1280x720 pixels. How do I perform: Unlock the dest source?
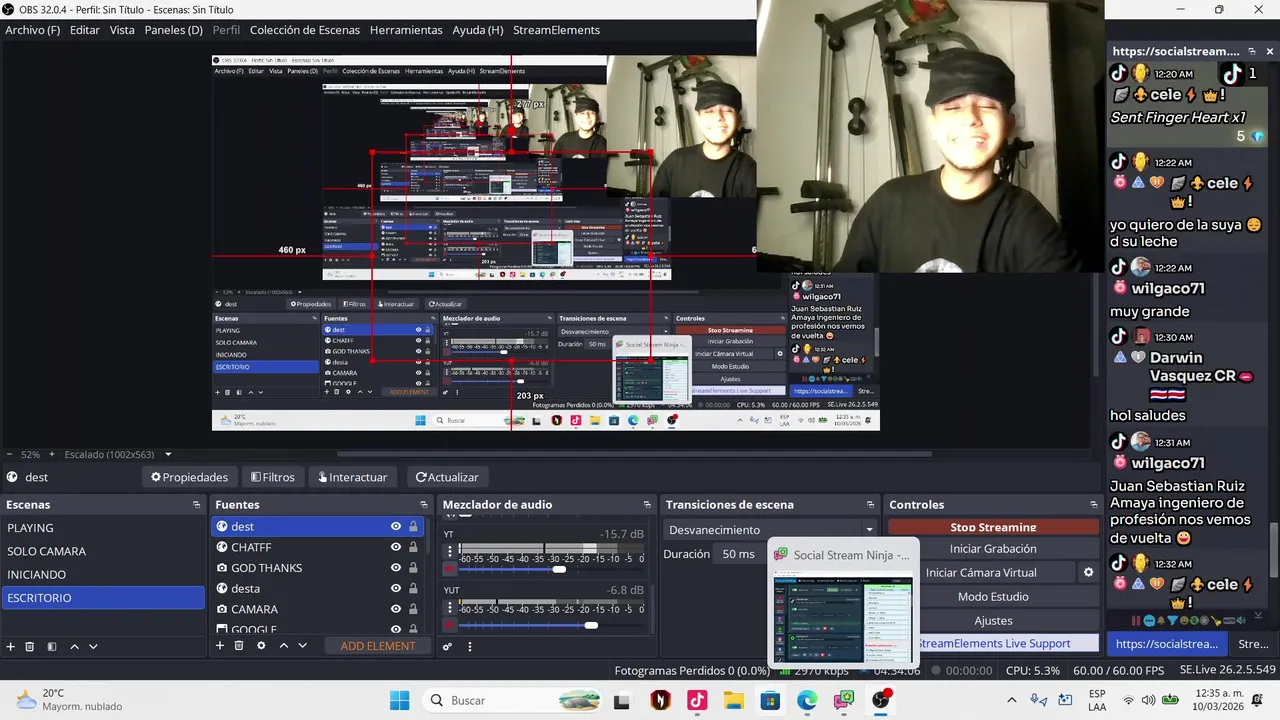click(x=413, y=526)
